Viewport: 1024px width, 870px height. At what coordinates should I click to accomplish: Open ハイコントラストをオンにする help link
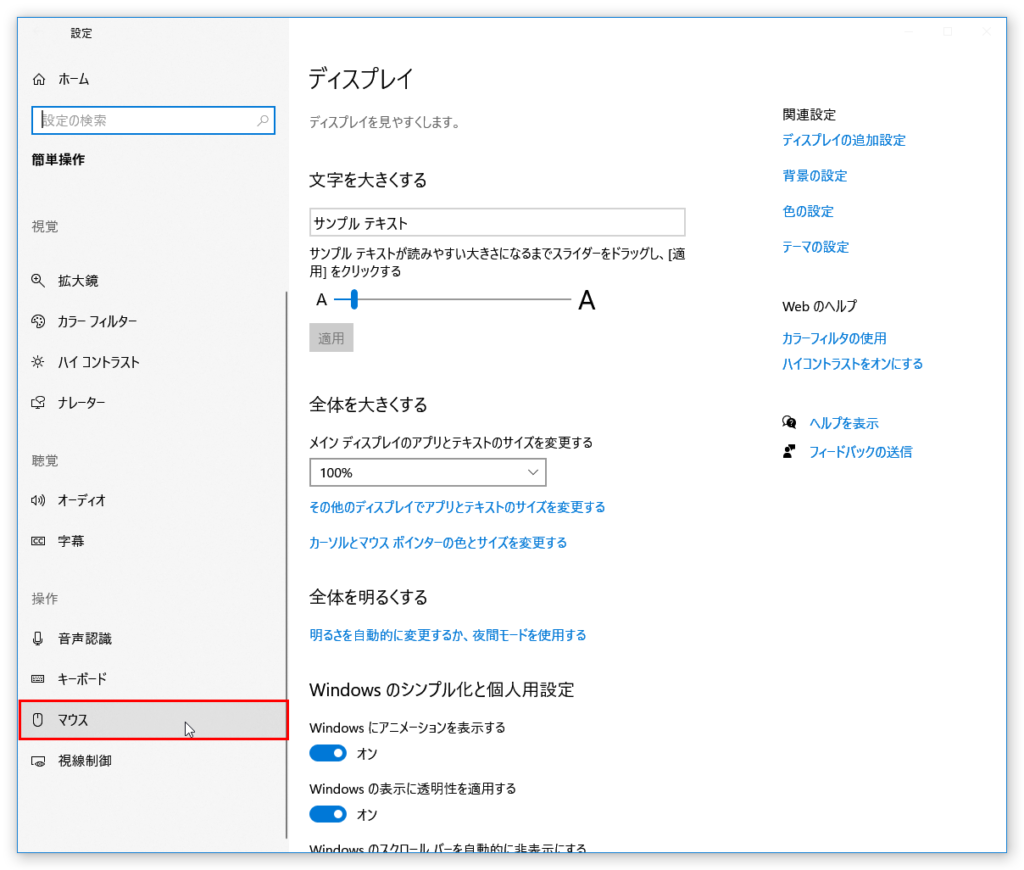(x=852, y=364)
